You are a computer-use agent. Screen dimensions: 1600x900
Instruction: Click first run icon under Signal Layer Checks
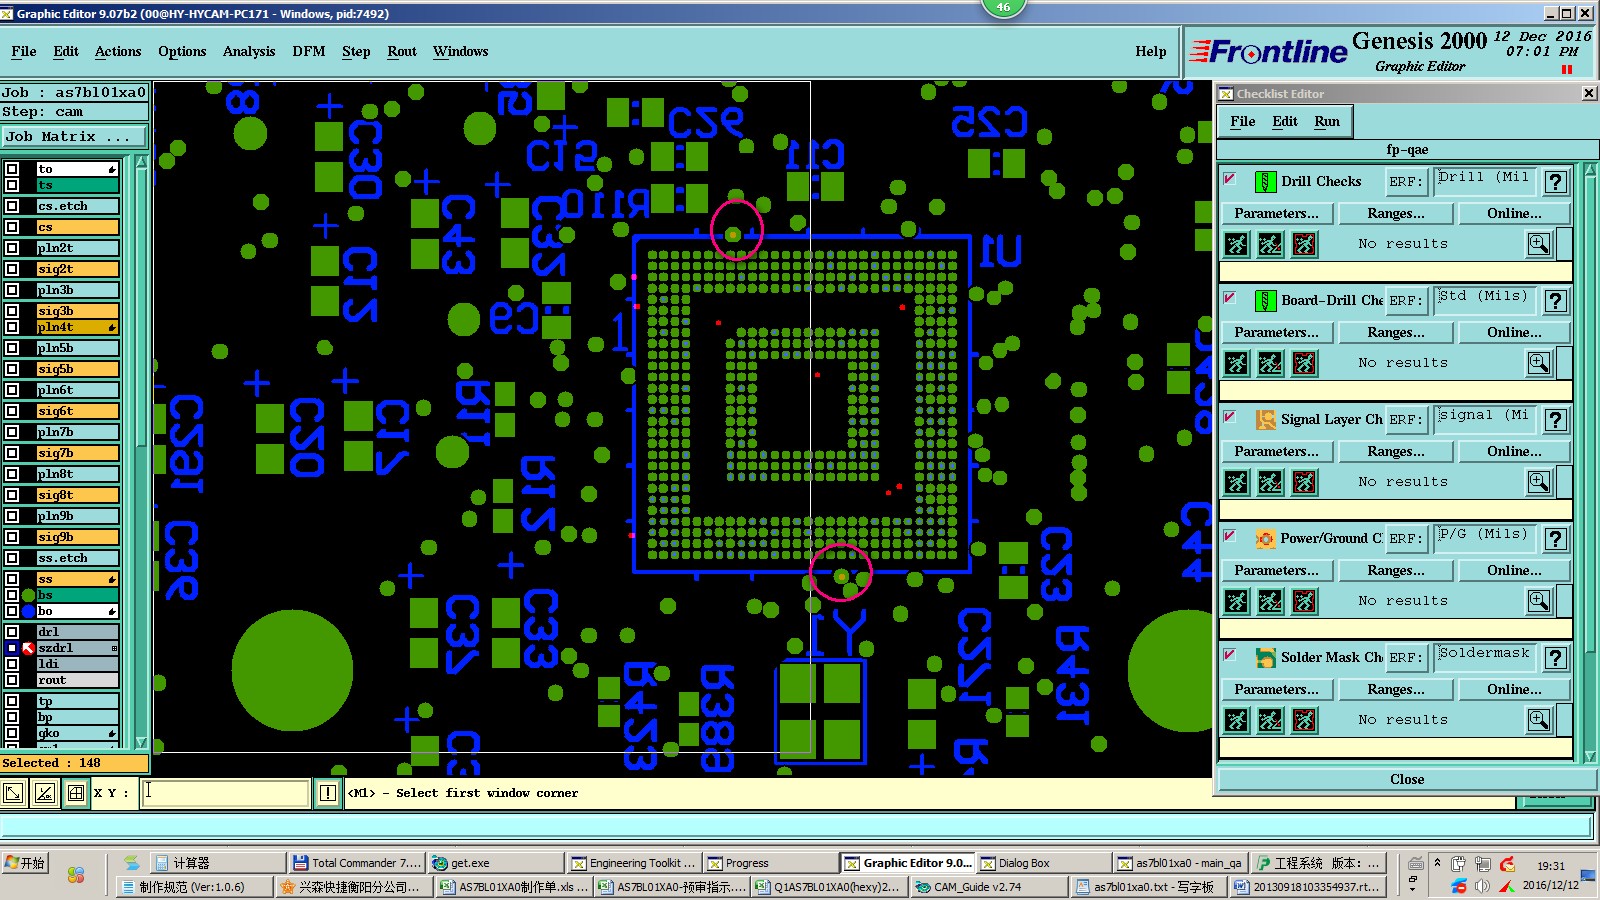click(x=1237, y=482)
